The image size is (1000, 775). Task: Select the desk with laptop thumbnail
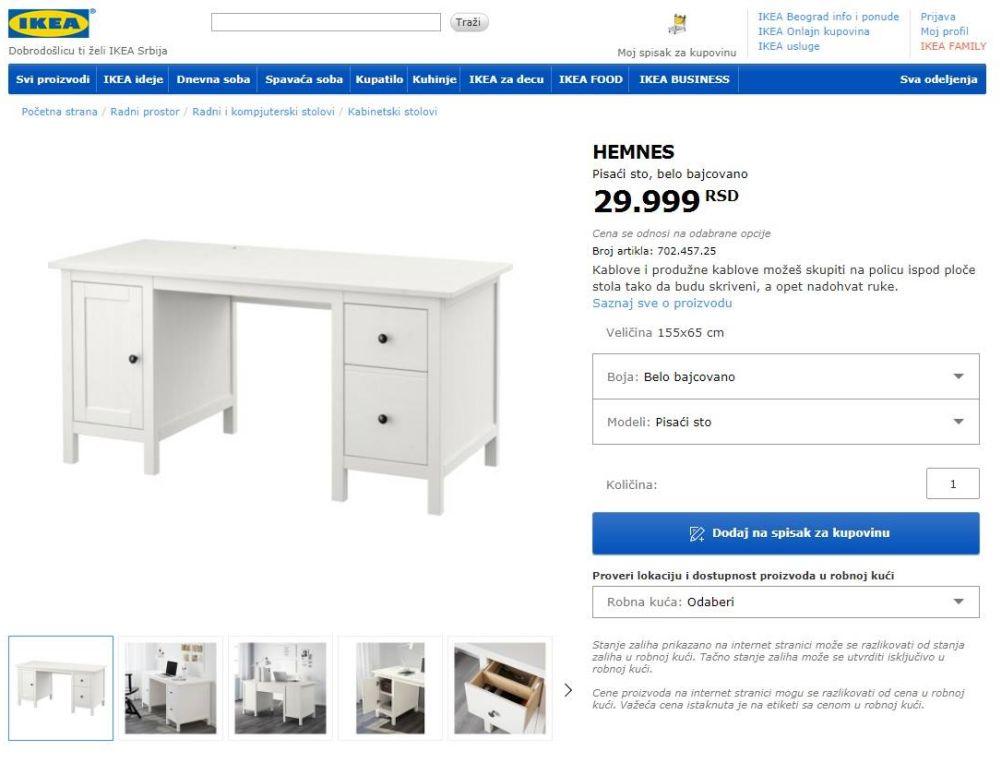(170, 688)
